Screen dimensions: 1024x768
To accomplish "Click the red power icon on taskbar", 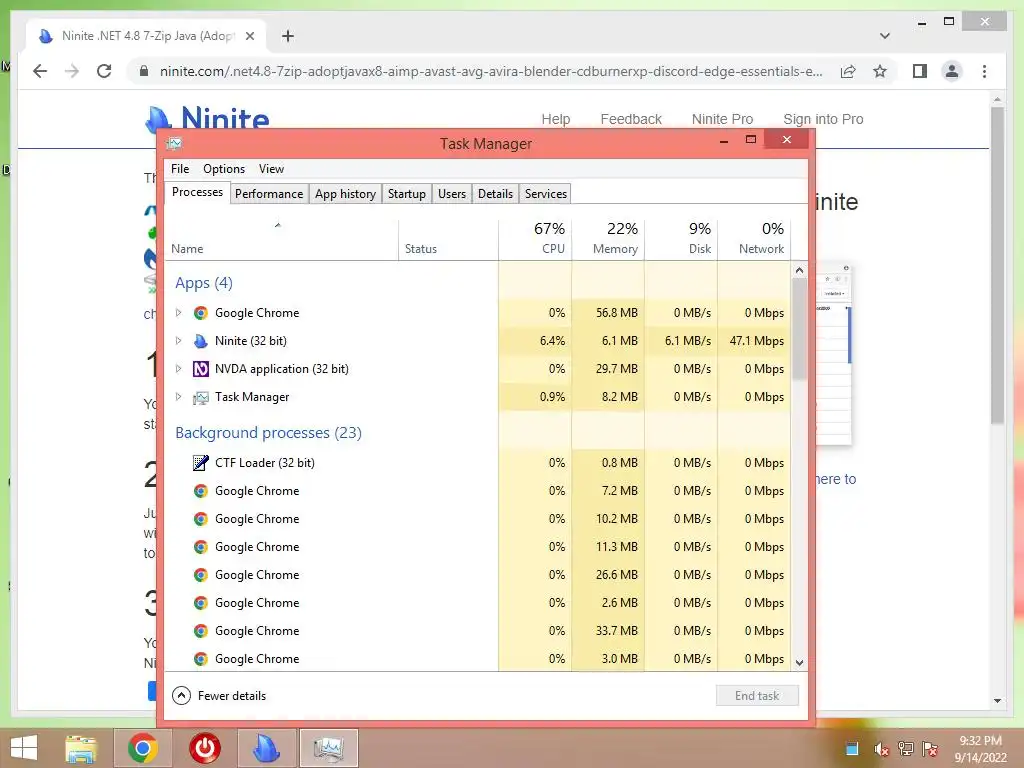I will (205, 748).
